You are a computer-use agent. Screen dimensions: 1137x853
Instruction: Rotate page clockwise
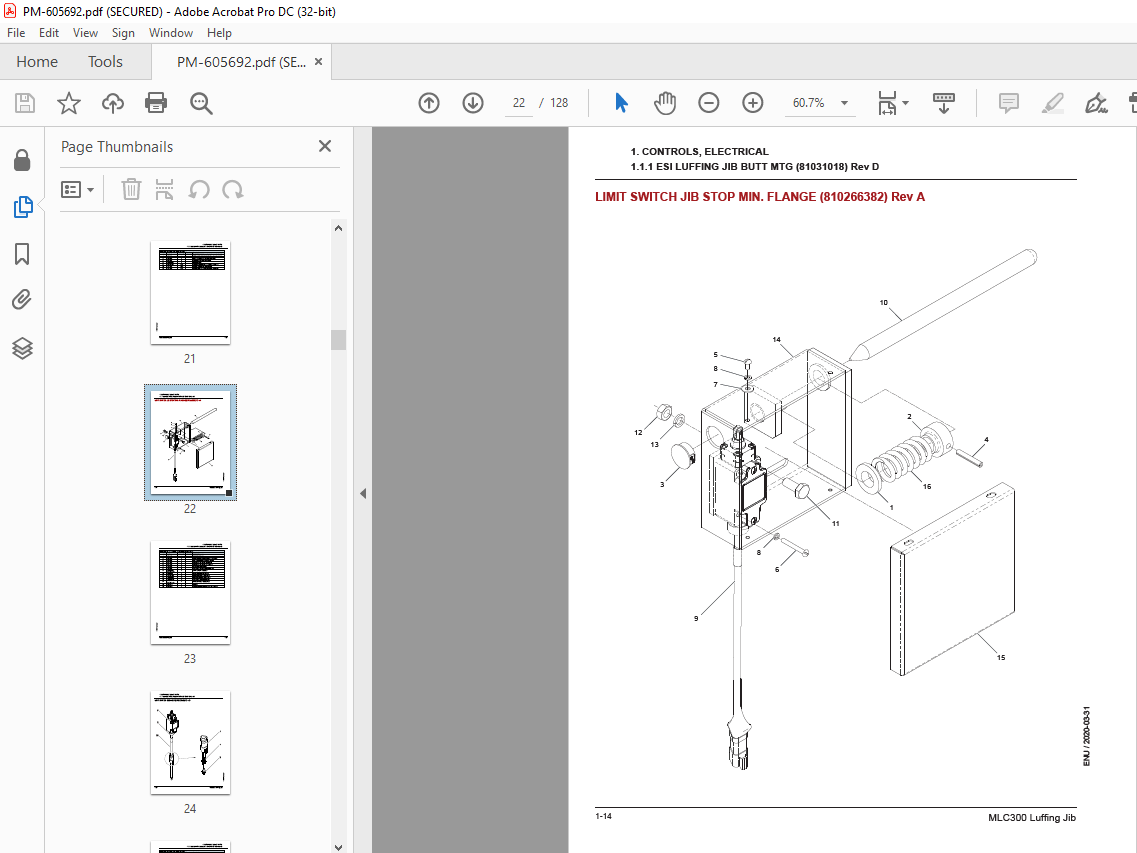tap(233, 189)
